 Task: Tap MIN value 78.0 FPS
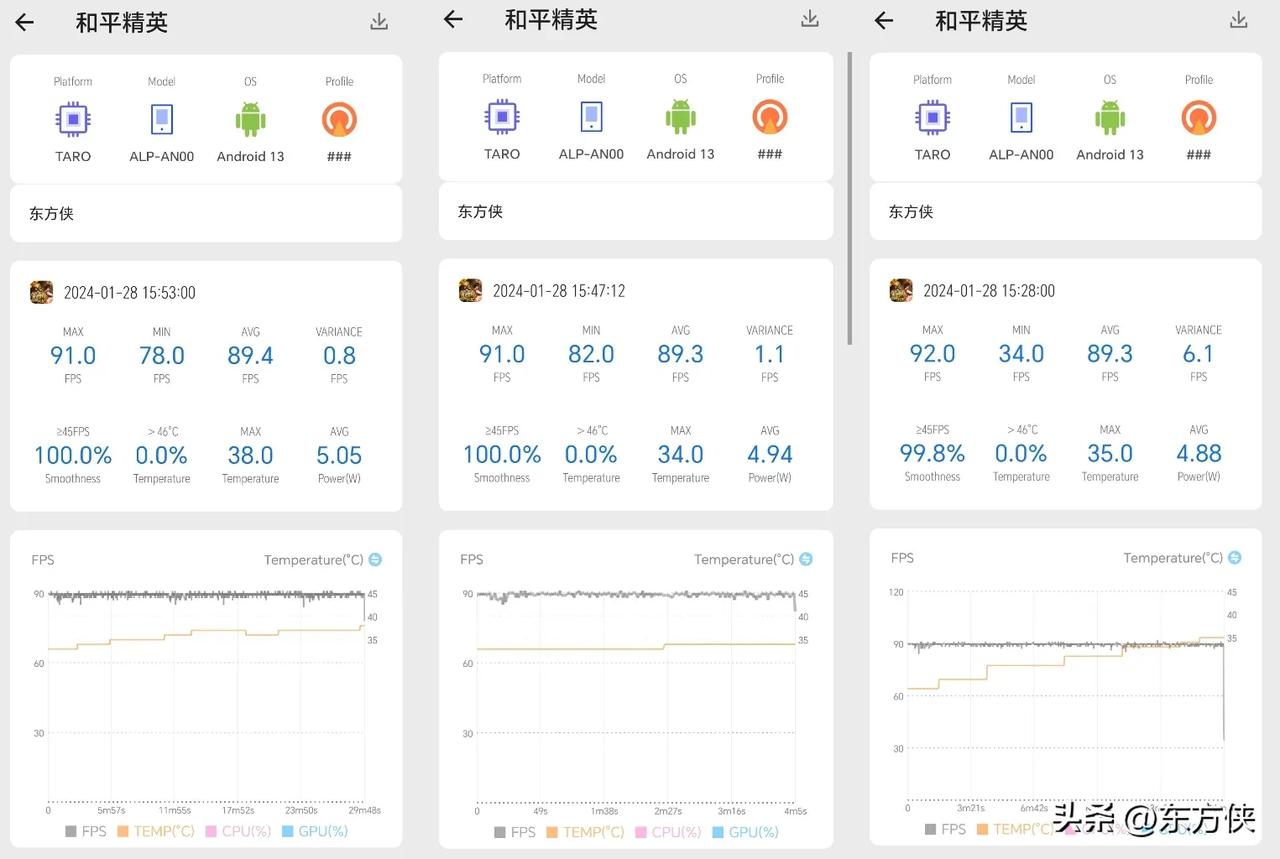tap(162, 356)
